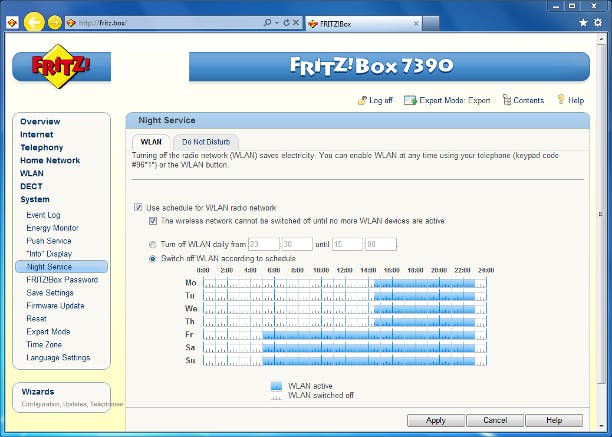
Task: Click the FRITZ! logo
Action: (x=61, y=66)
